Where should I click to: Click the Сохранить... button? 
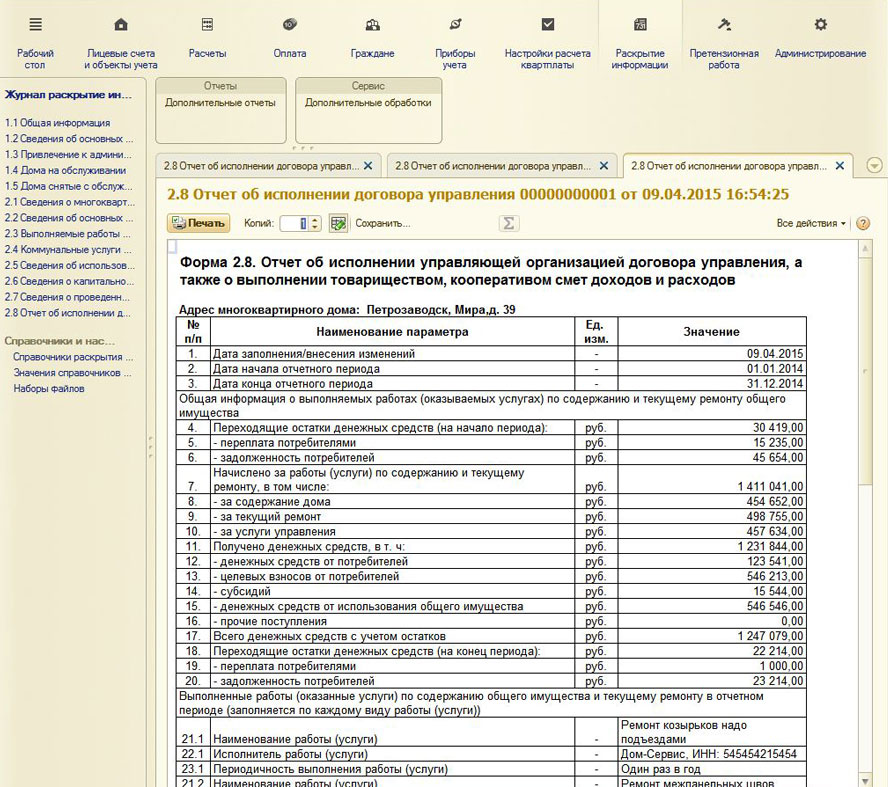tap(382, 223)
